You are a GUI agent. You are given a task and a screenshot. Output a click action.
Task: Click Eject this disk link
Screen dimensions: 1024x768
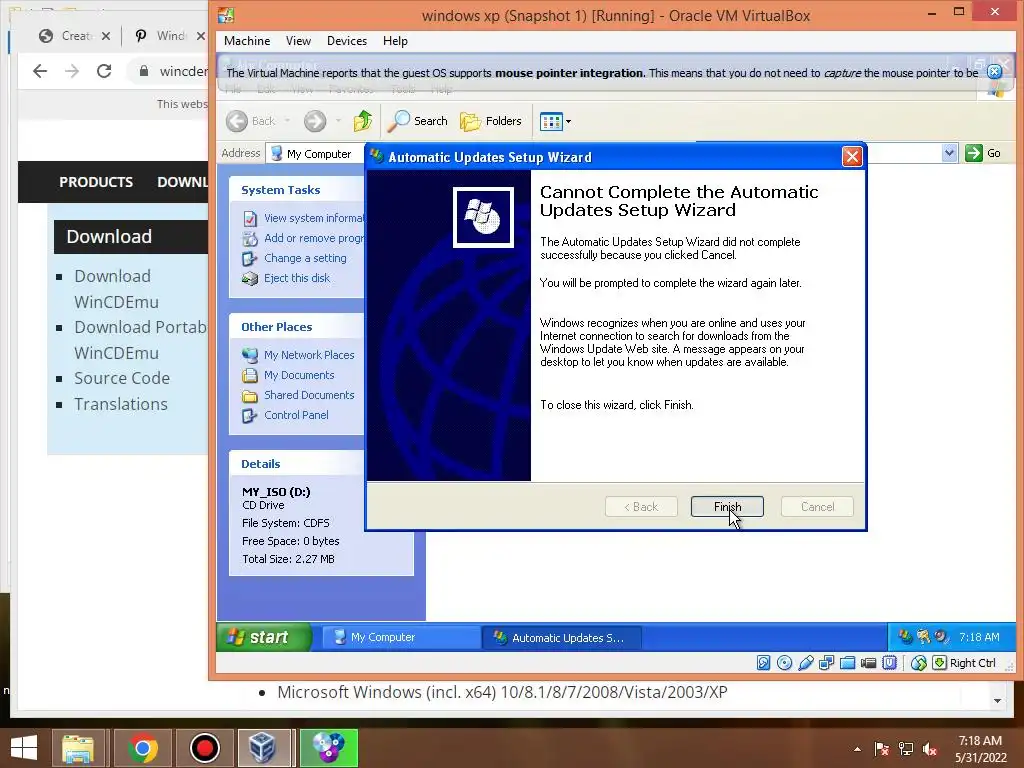(297, 278)
